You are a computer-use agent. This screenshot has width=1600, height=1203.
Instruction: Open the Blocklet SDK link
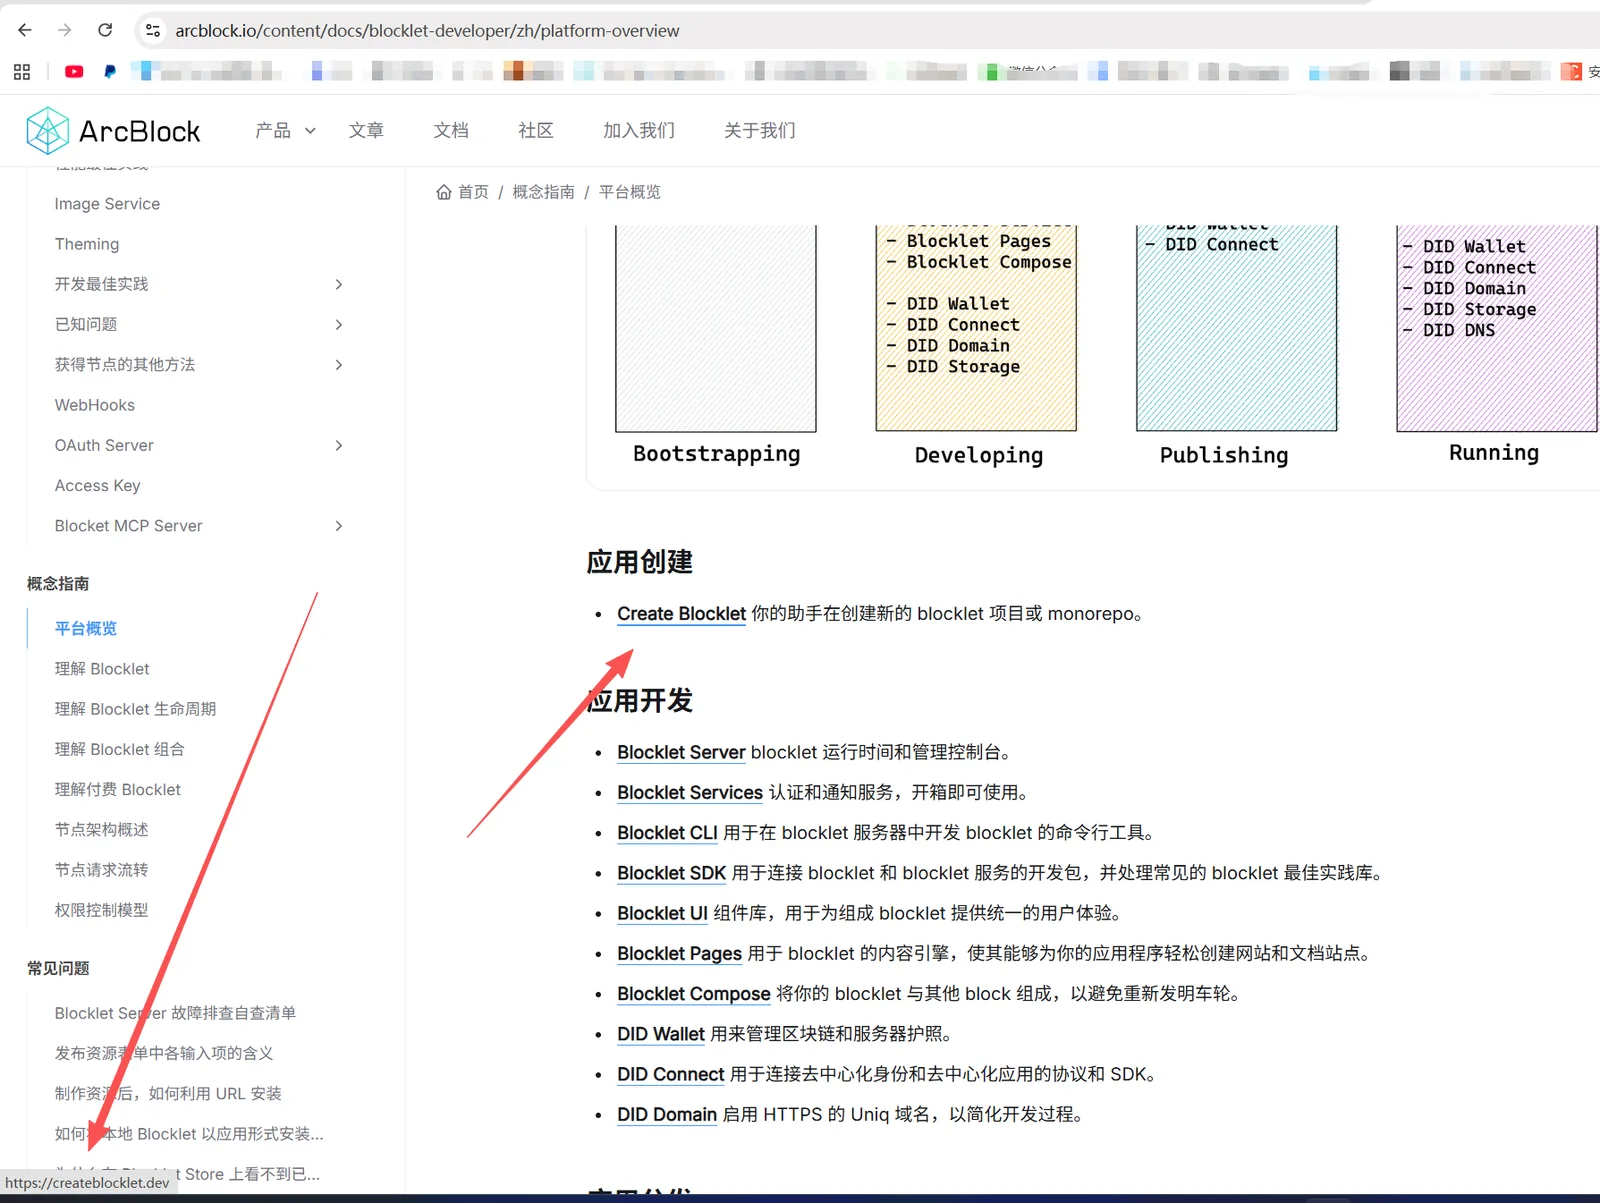pyautogui.click(x=672, y=873)
